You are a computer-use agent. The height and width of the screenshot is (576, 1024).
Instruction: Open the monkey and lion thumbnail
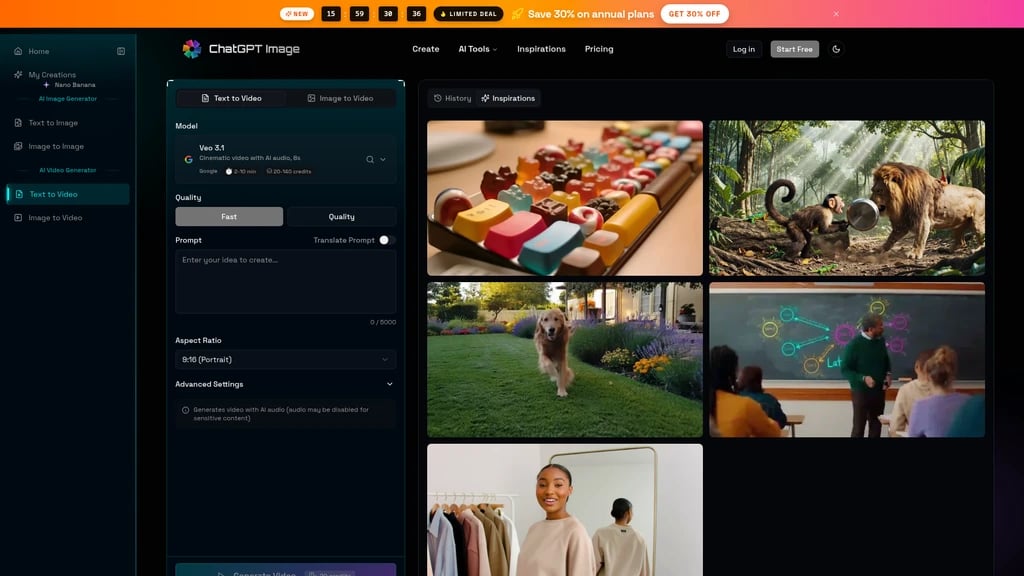(847, 198)
